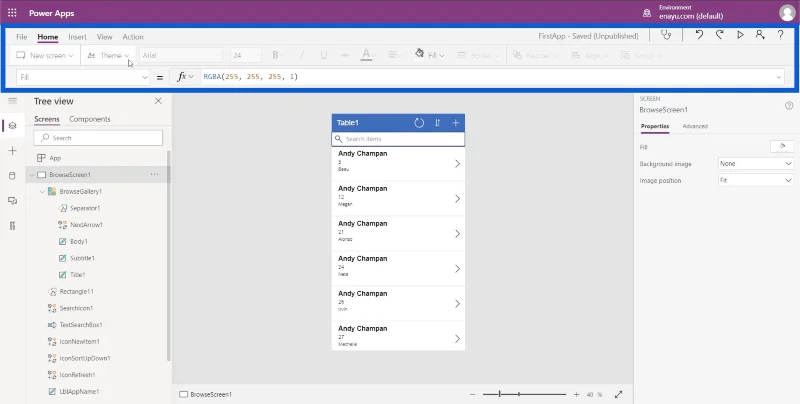Click the arrow beside record with Alonso
800x404 pixels.
pos(457,234)
